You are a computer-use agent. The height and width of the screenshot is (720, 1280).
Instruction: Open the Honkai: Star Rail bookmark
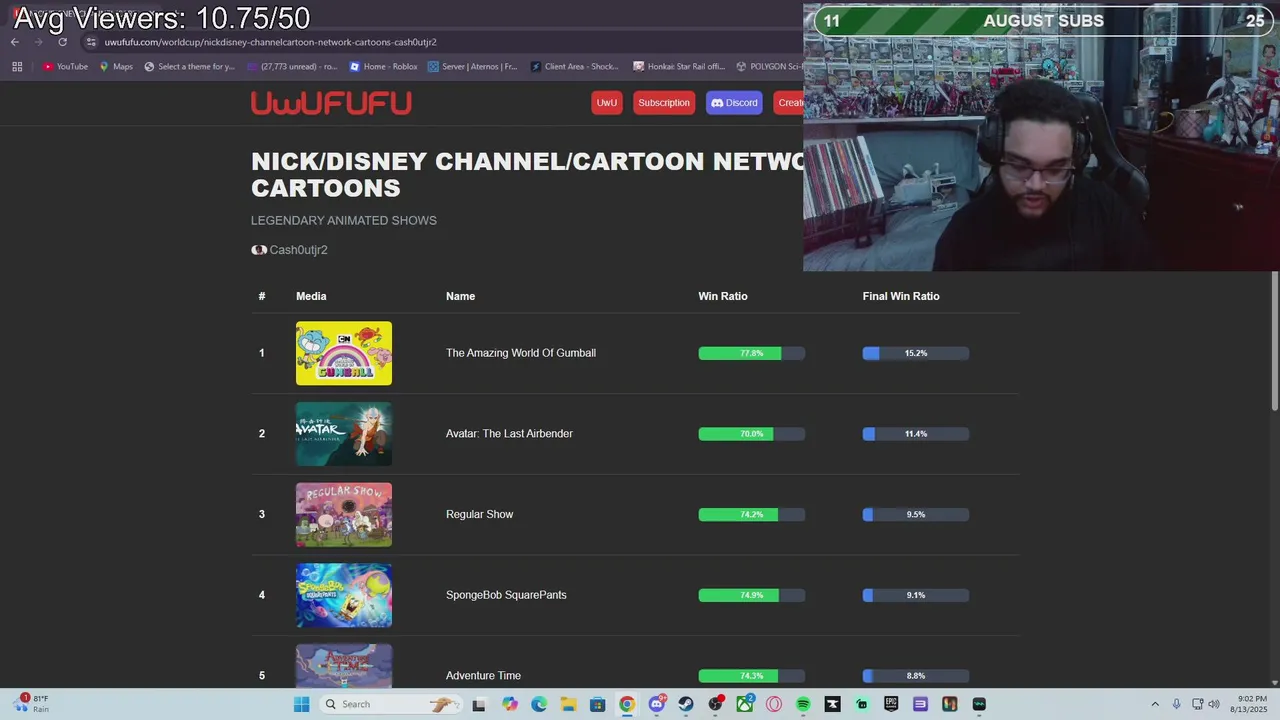pos(678,67)
